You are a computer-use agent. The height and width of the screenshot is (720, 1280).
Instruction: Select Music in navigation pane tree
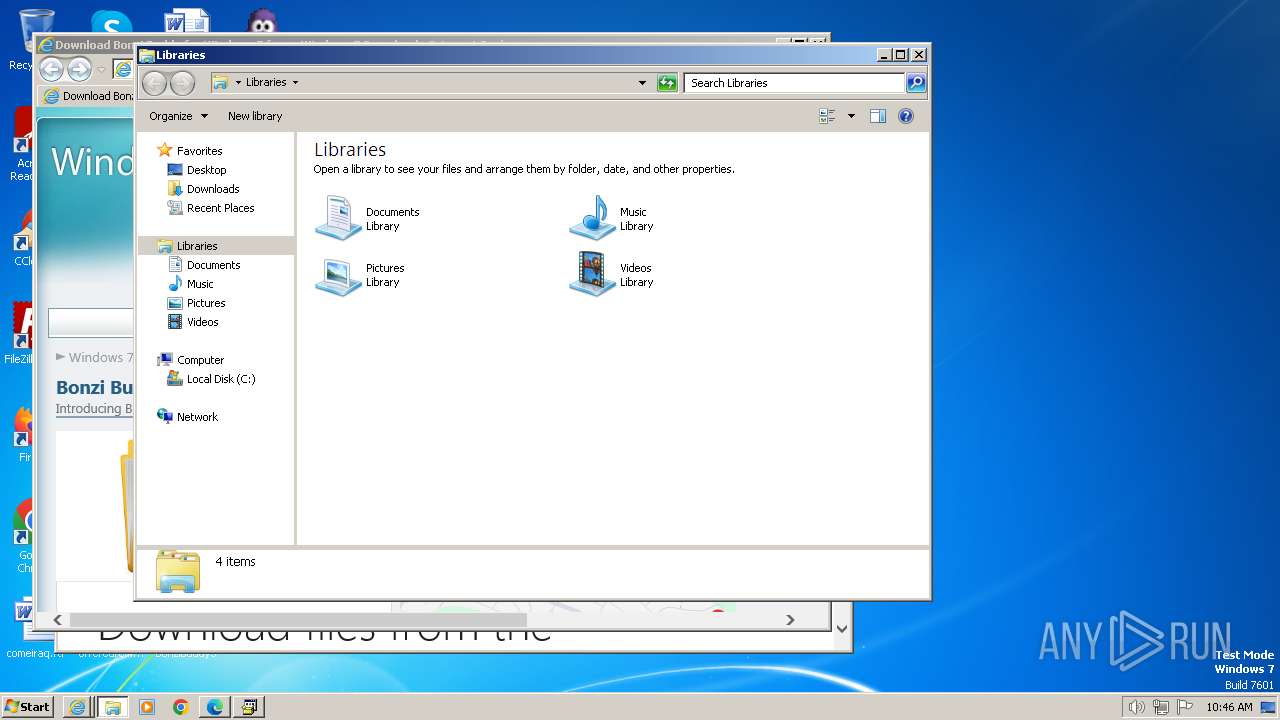click(190, 284)
